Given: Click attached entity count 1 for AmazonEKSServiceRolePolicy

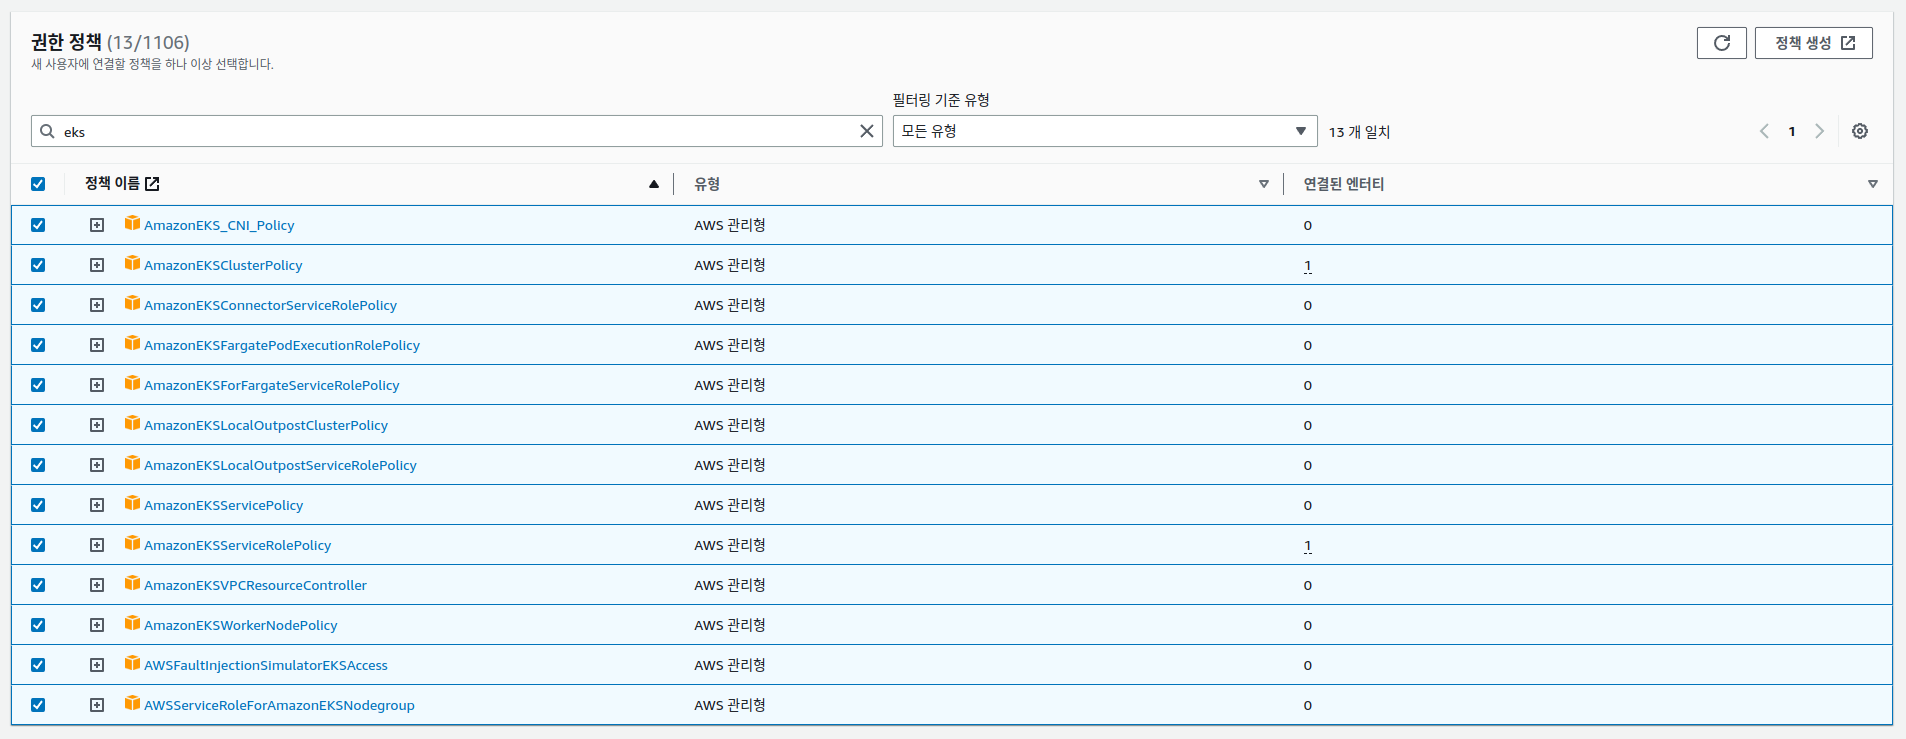Looking at the screenshot, I should [1307, 546].
